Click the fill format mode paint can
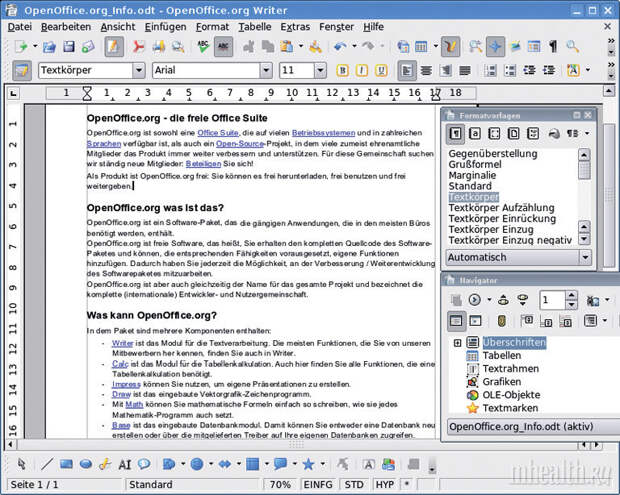This screenshot has width=620, height=495. coord(554,134)
